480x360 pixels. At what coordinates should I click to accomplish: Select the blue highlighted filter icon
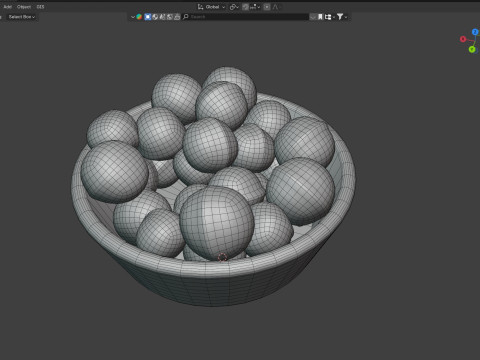click(148, 17)
